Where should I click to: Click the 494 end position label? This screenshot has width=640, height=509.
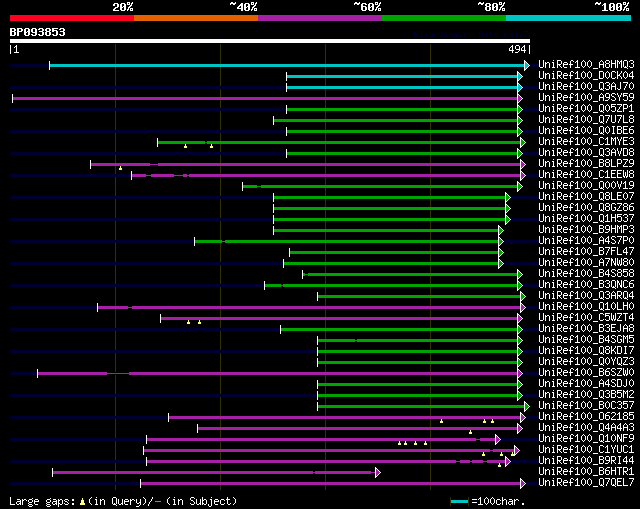pyautogui.click(x=517, y=49)
